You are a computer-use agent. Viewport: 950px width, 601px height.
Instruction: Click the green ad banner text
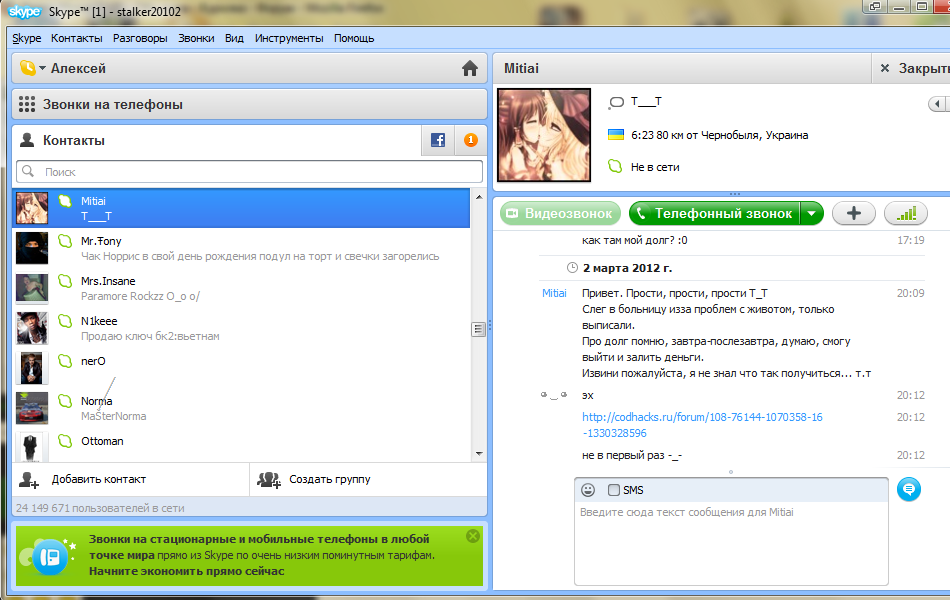coord(262,555)
